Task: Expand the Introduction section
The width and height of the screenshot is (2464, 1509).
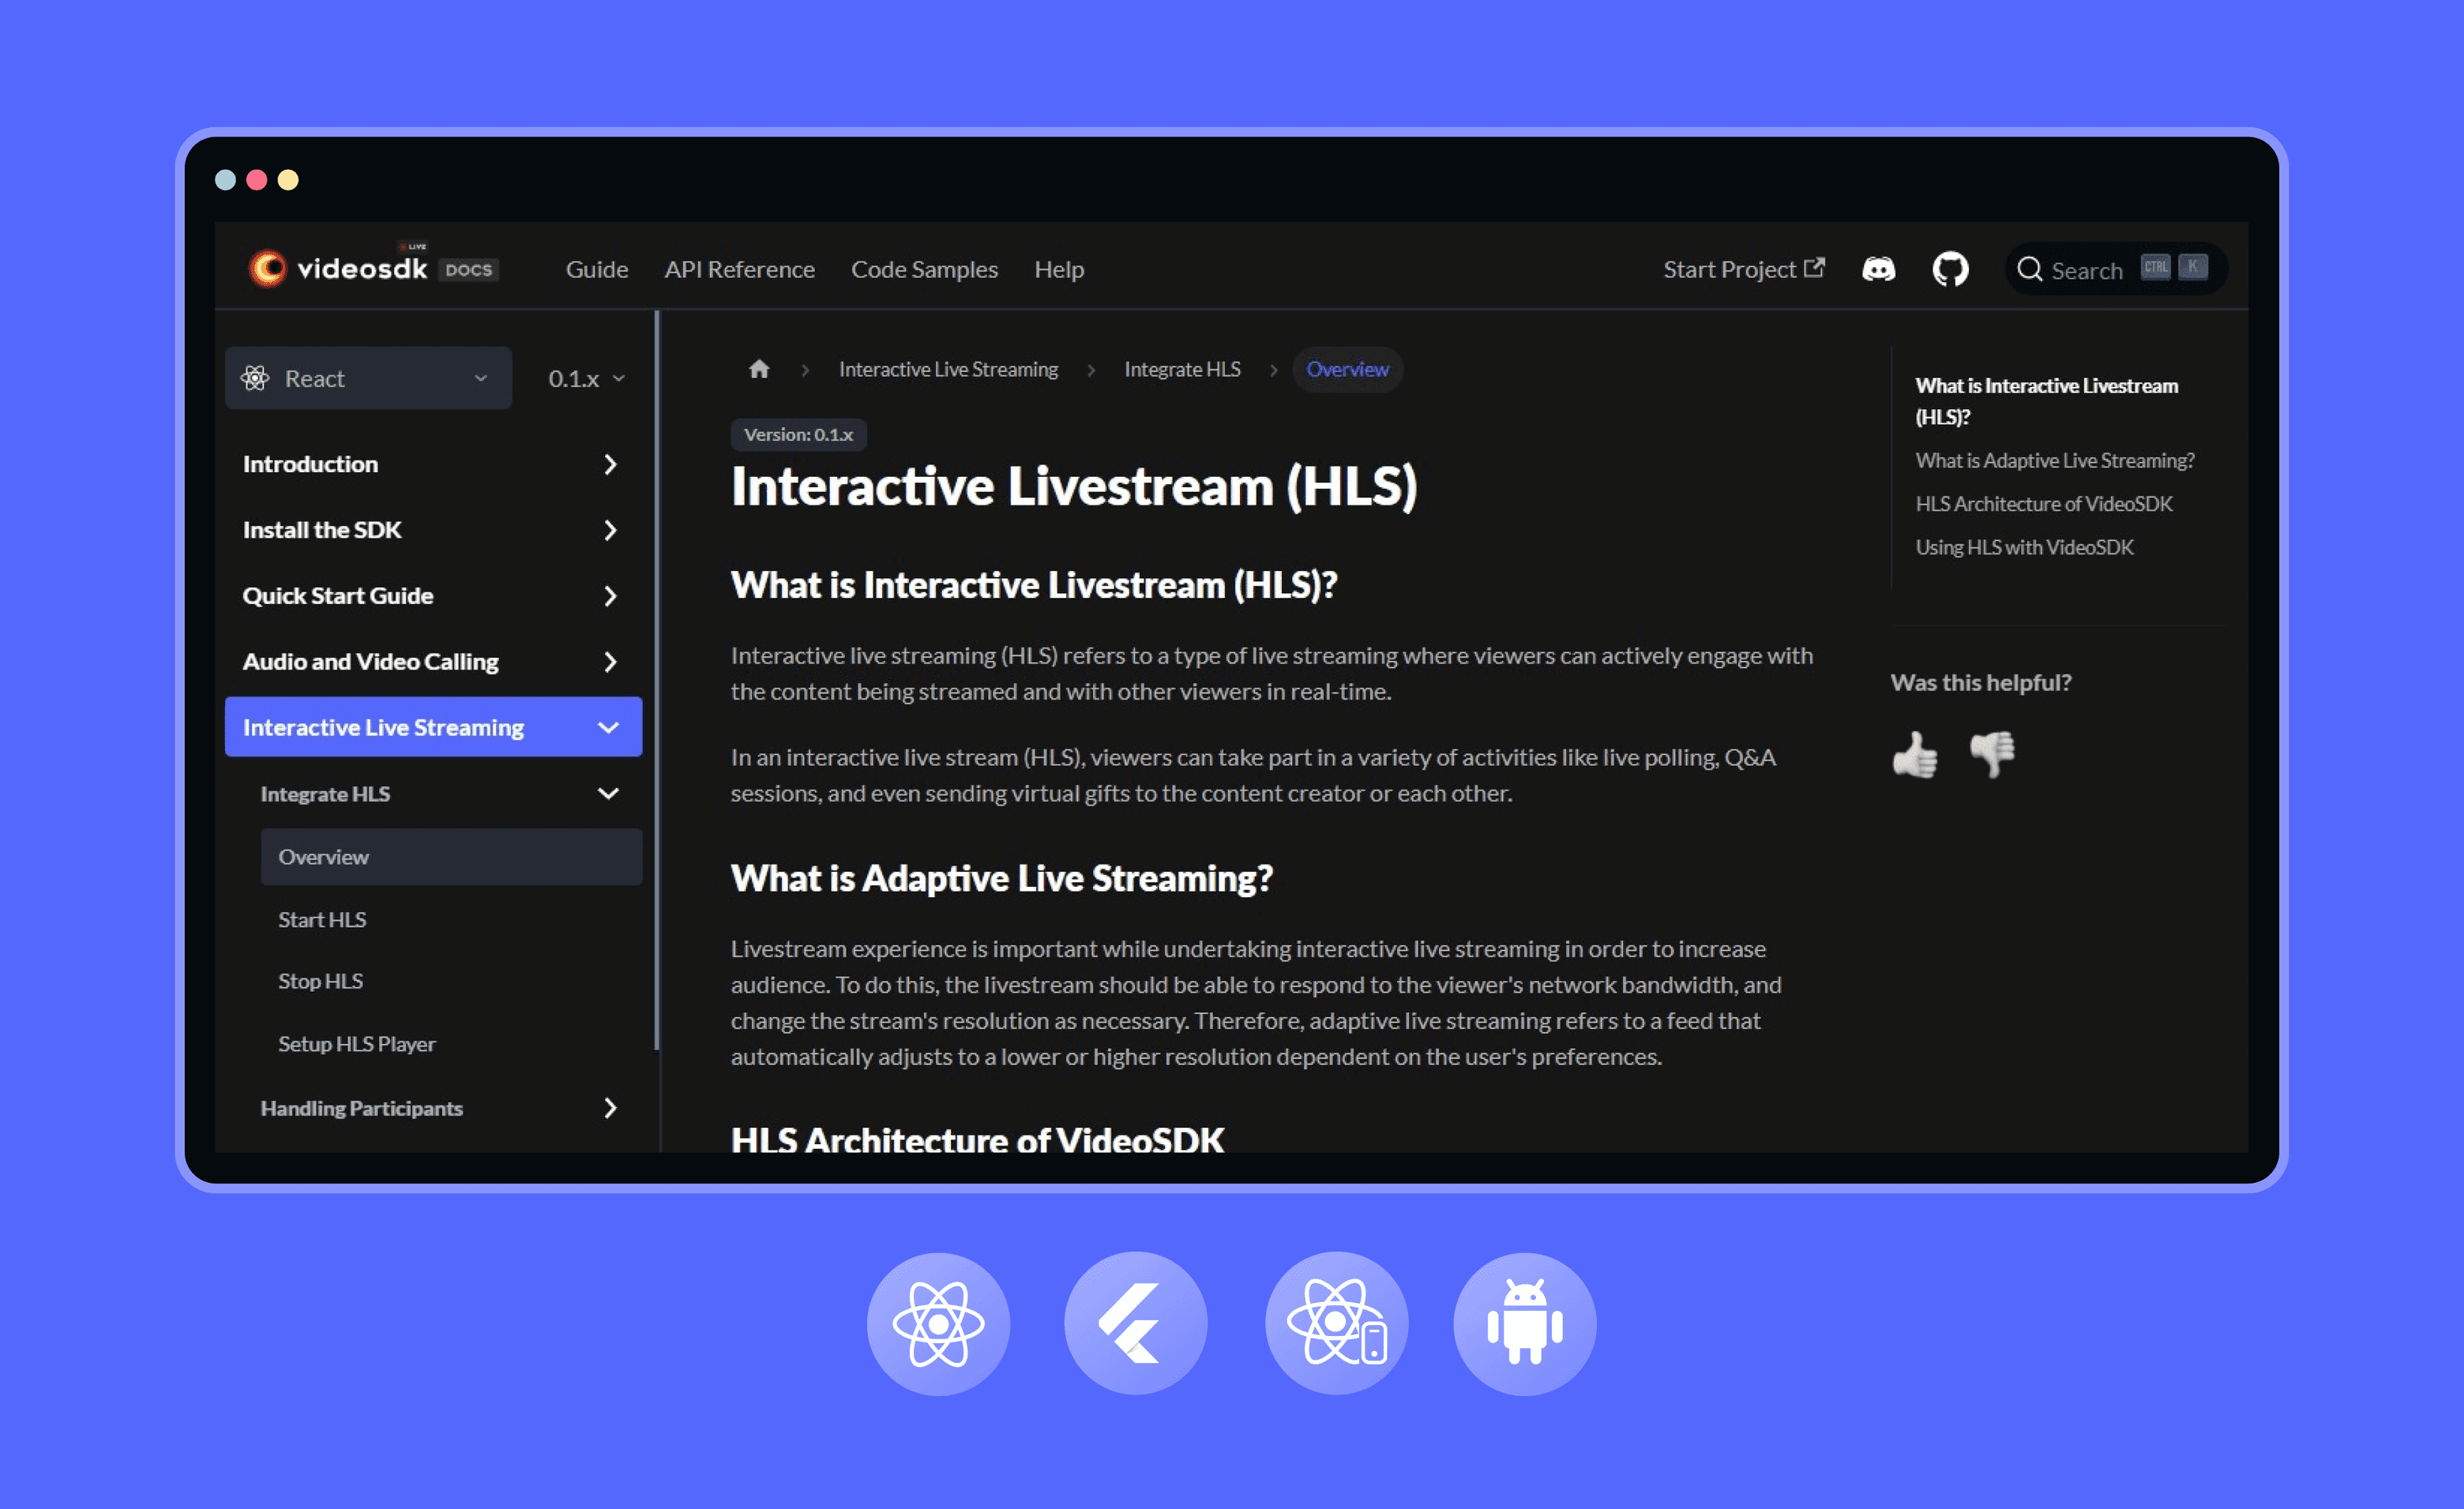Action: pyautogui.click(x=433, y=464)
